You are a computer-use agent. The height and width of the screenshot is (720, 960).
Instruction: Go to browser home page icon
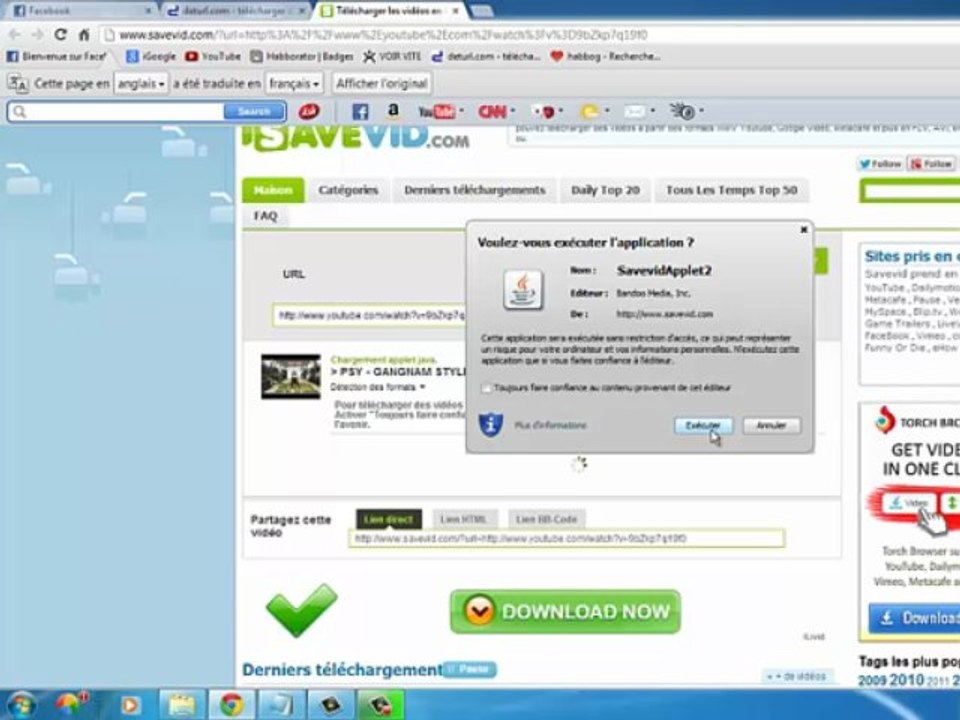(84, 35)
